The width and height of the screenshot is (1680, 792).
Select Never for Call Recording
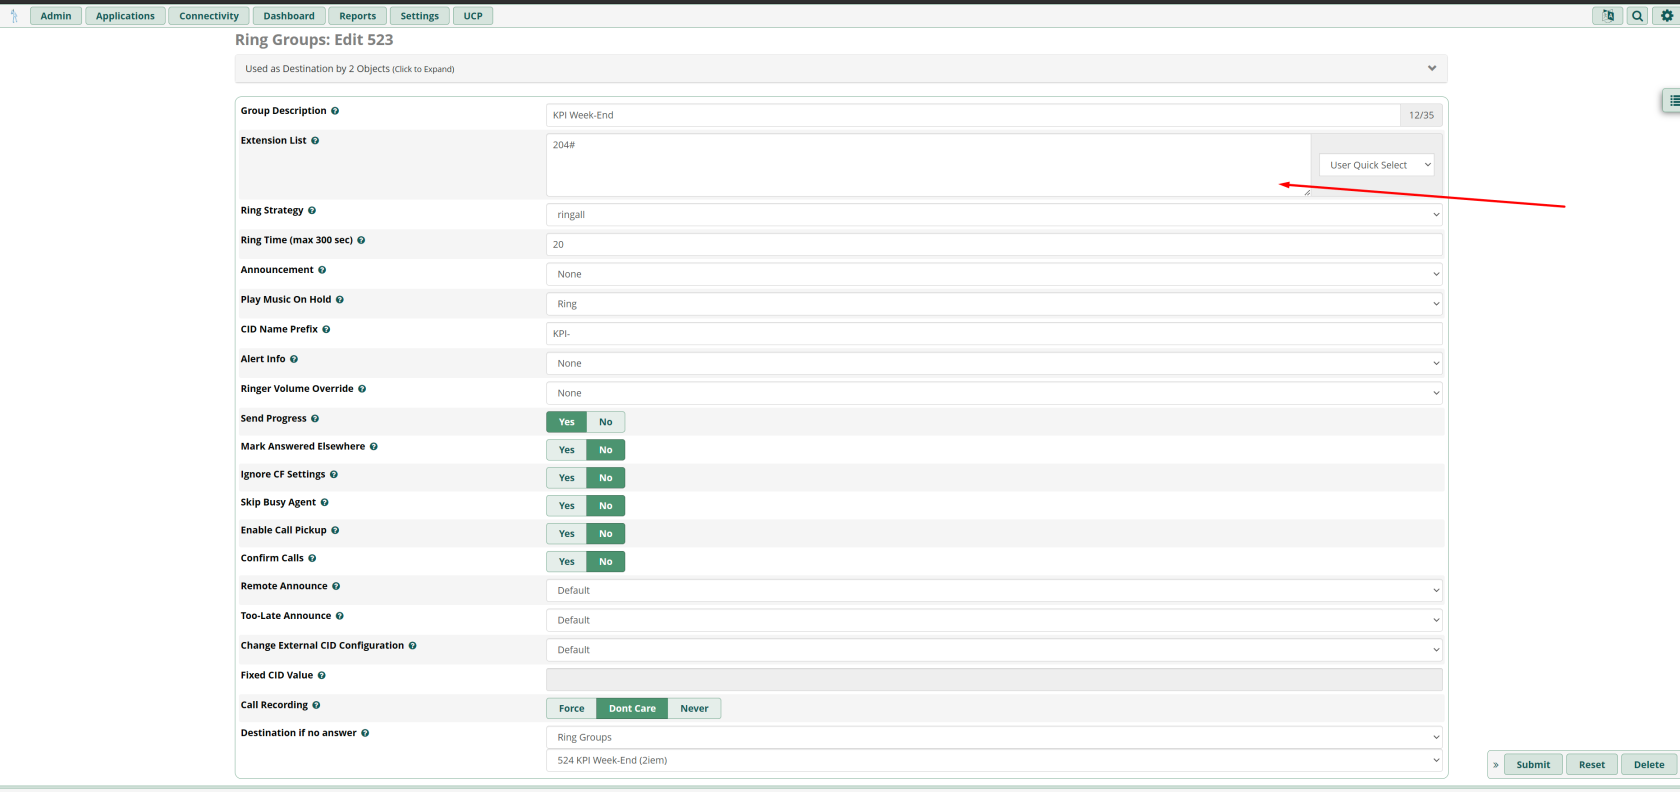694,709
